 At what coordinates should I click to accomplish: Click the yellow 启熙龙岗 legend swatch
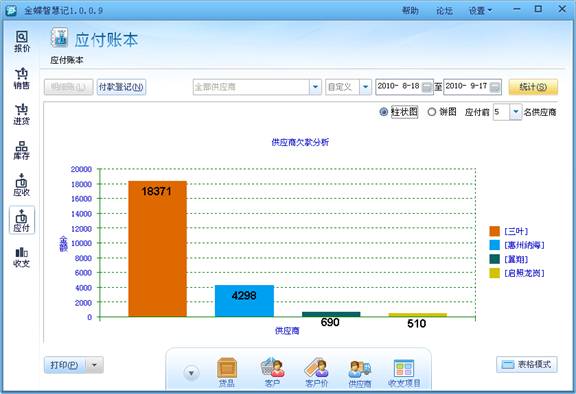tap(494, 273)
